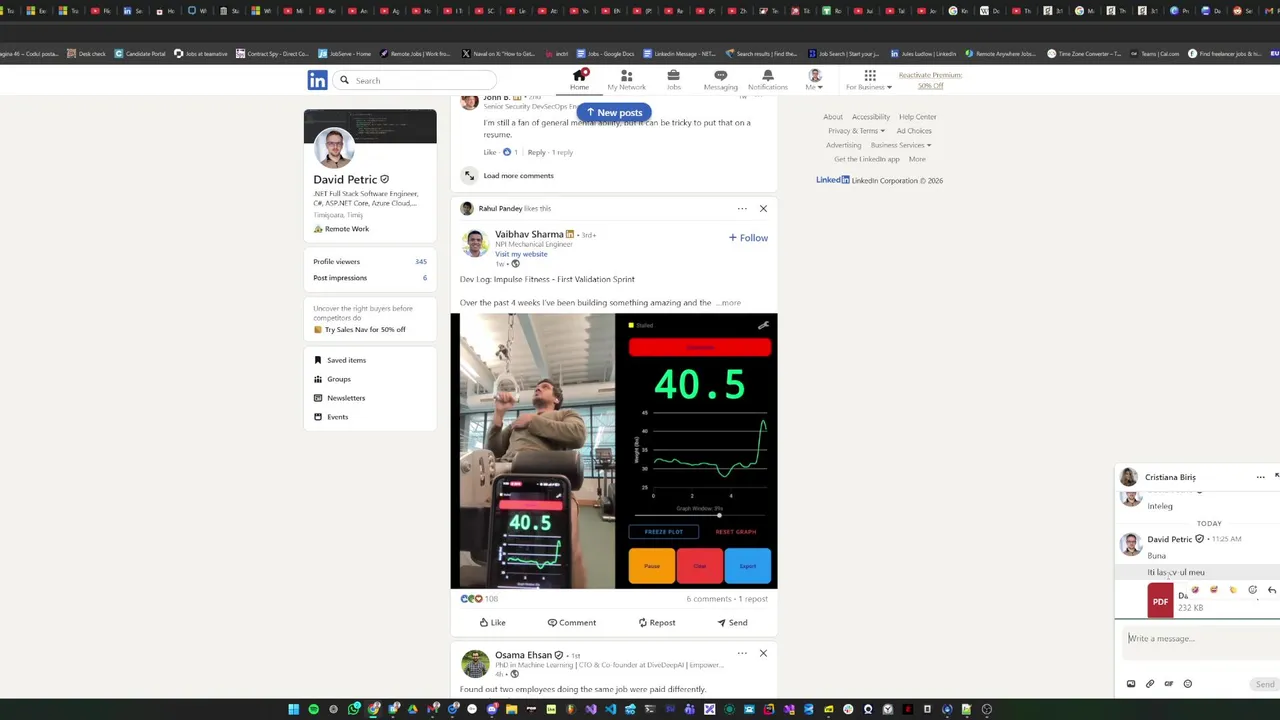Attach an image in chat
This screenshot has width=1280, height=720.
(x=1131, y=684)
